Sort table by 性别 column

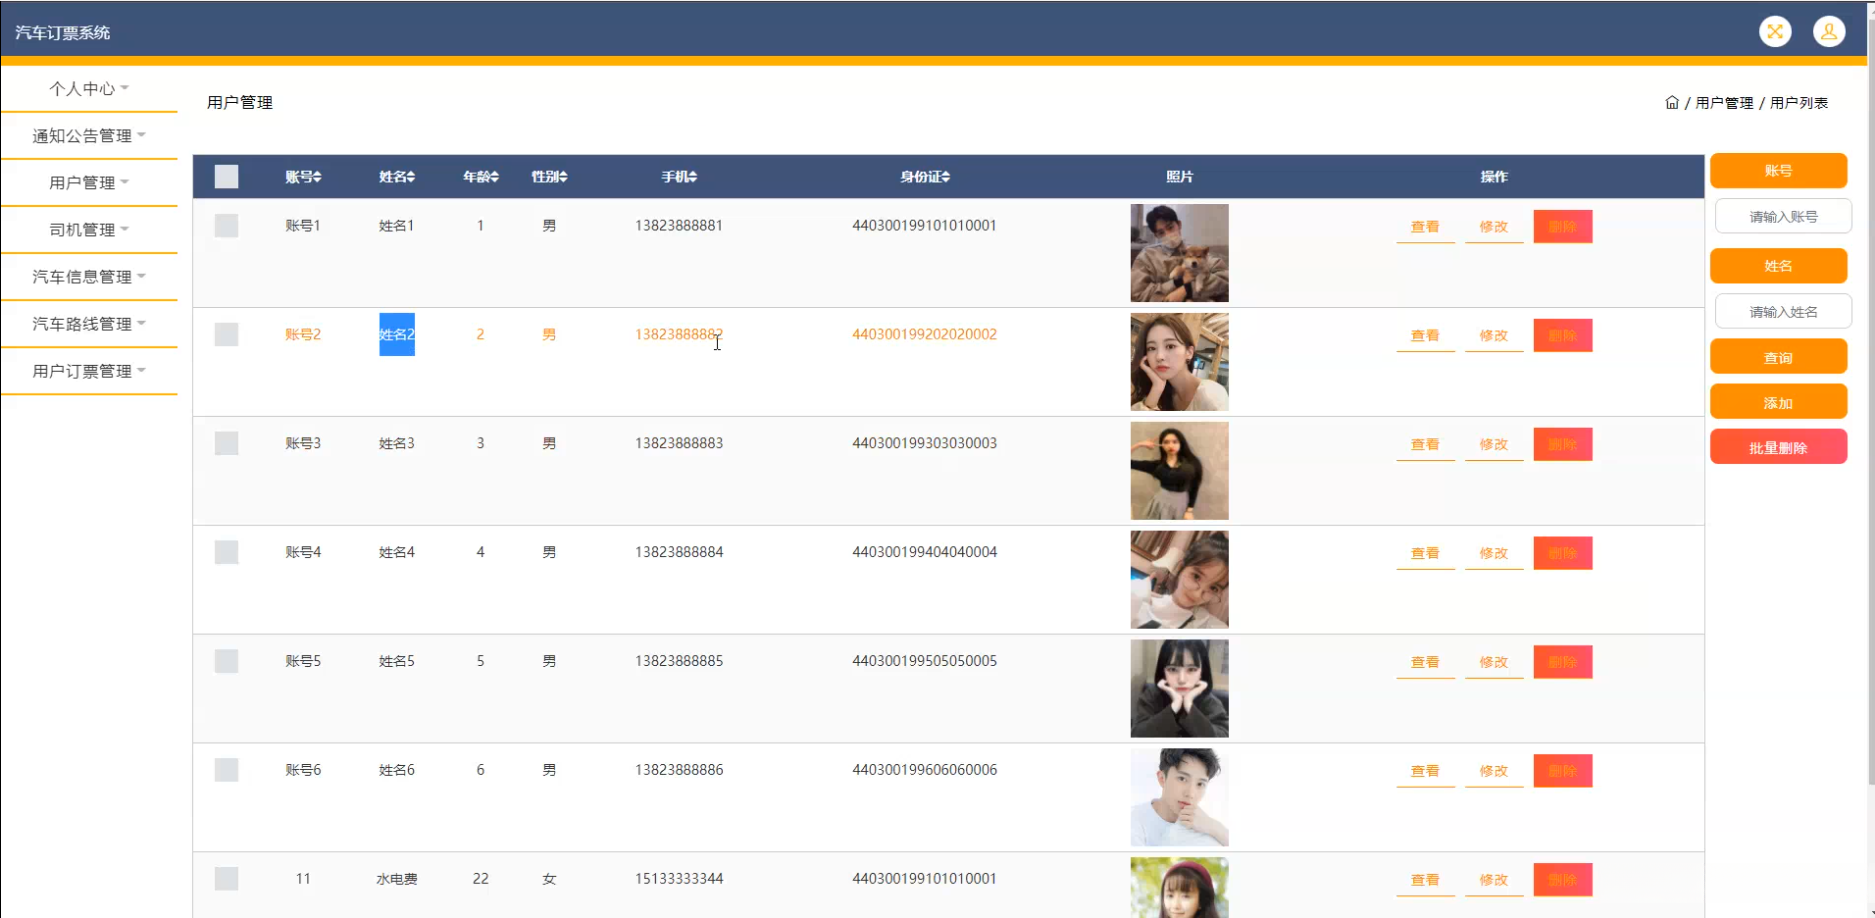(x=549, y=177)
